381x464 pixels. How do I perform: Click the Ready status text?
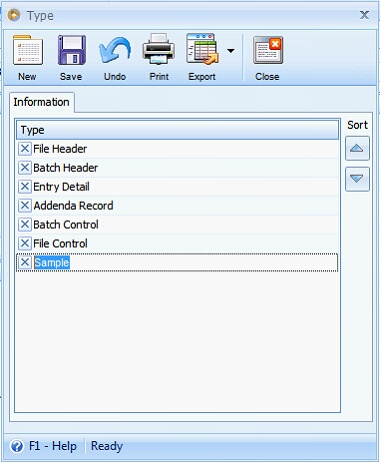pos(107,446)
